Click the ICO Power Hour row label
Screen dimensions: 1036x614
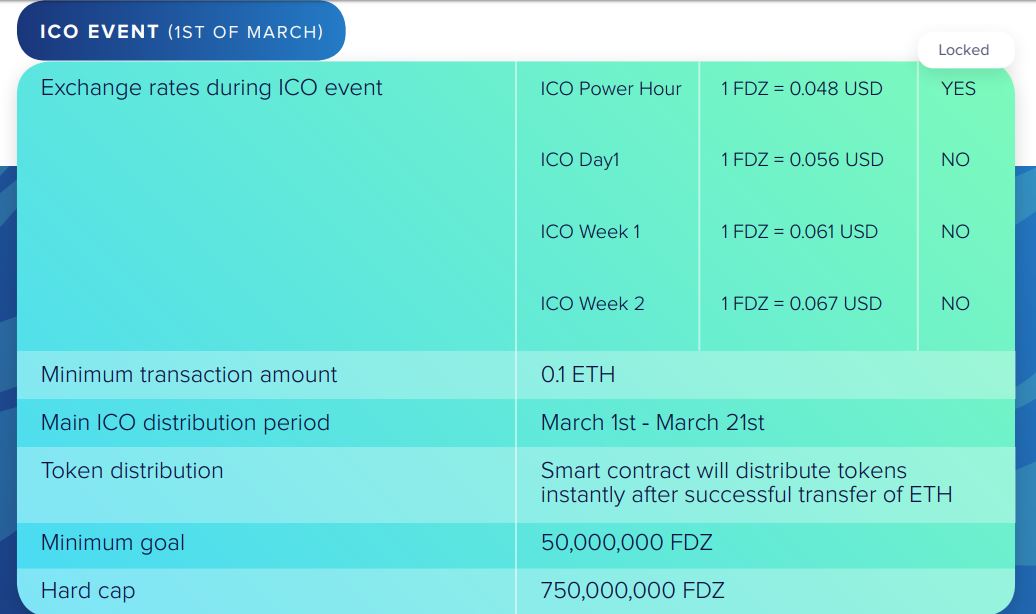coord(610,89)
